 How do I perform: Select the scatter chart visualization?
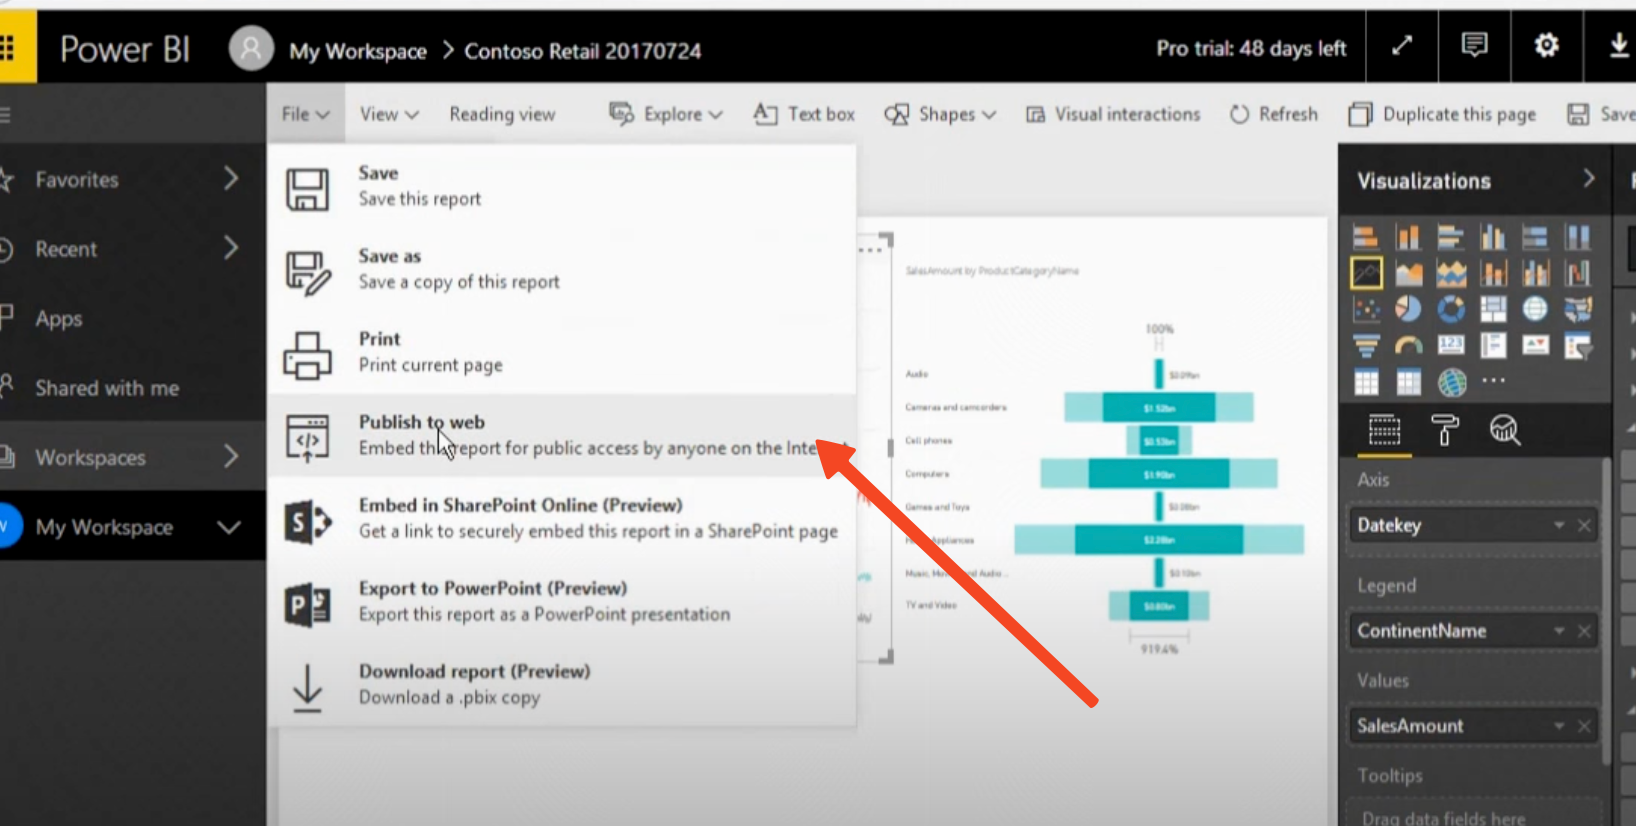point(1366,309)
